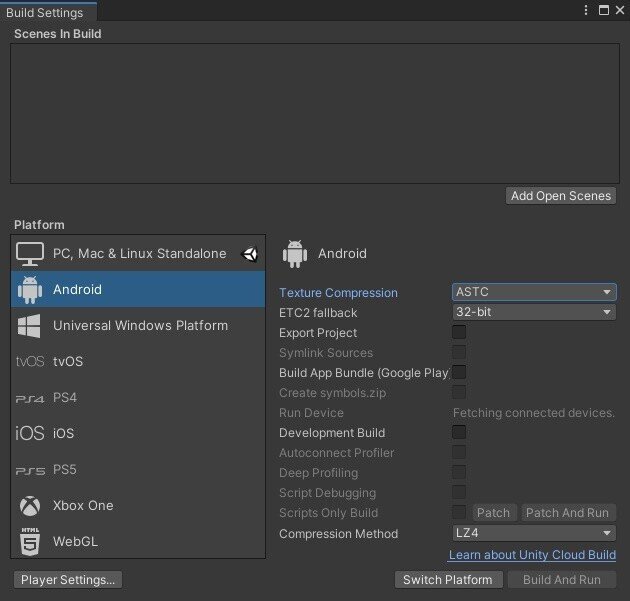Click the Compression Method label

click(x=339, y=534)
